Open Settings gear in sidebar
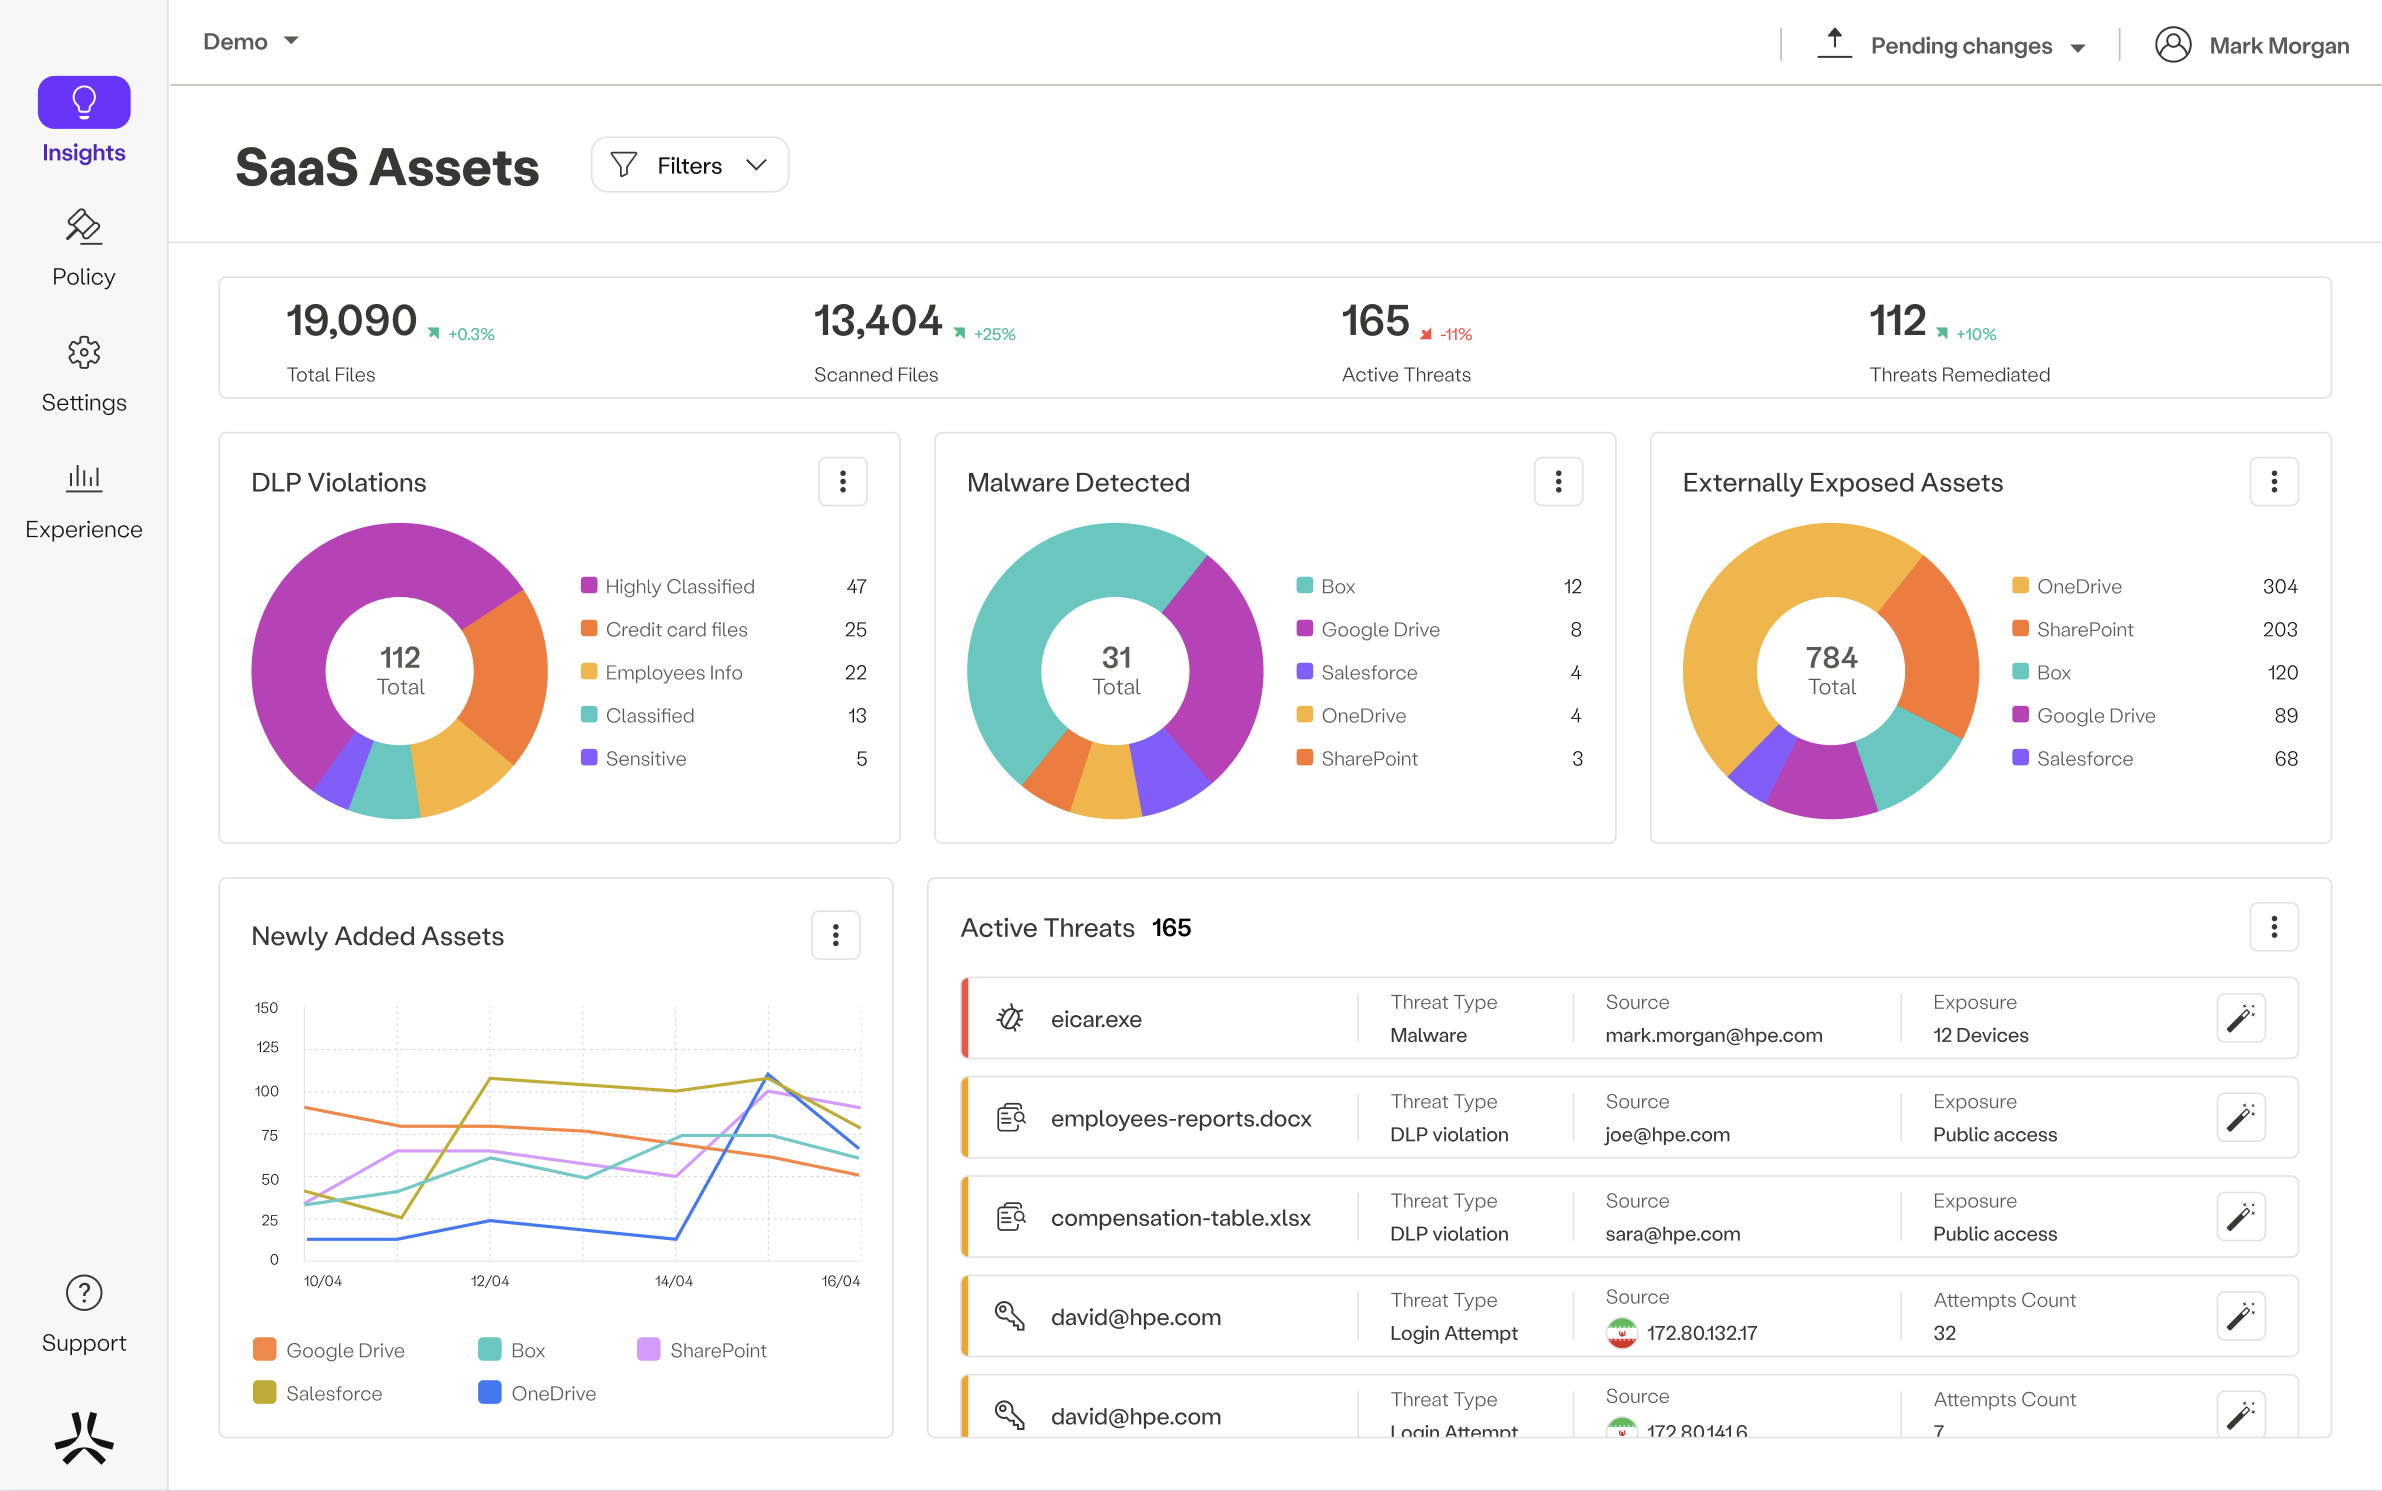The width and height of the screenshot is (2382, 1491). [84, 353]
